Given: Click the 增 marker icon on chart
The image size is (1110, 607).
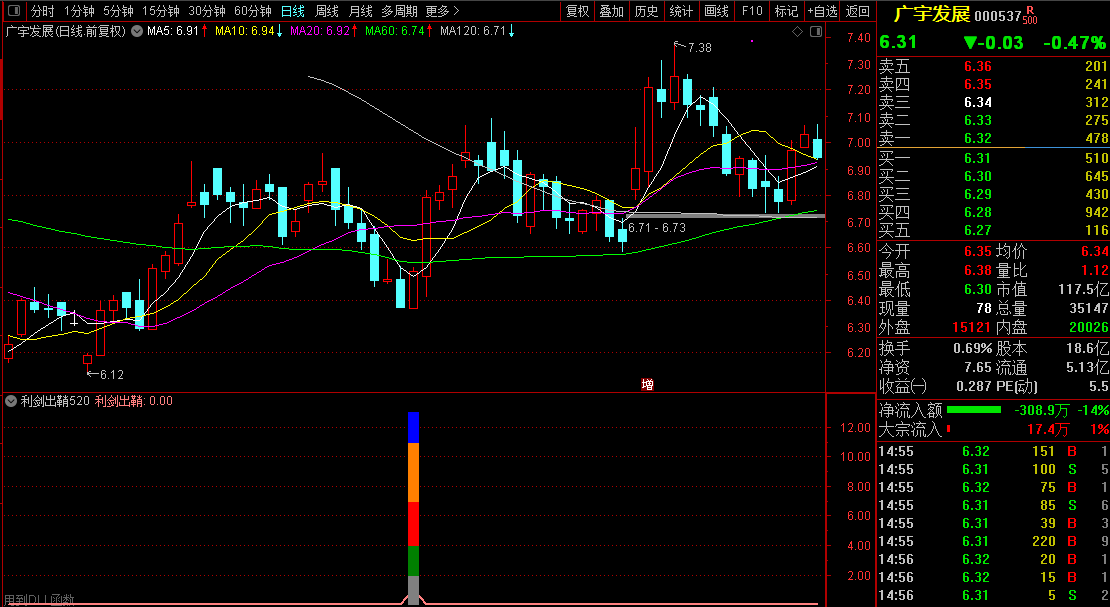Looking at the screenshot, I should (647, 384).
